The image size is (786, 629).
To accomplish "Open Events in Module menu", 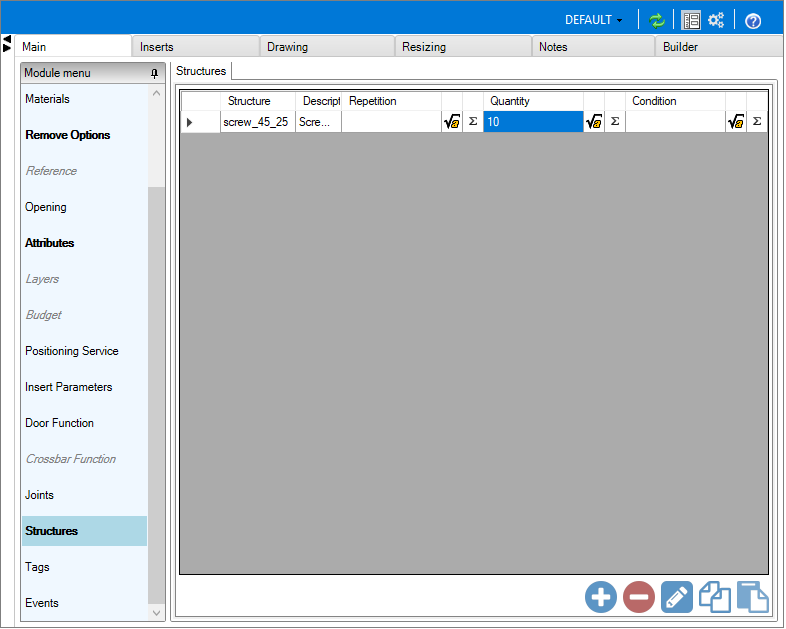I will tap(84, 603).
